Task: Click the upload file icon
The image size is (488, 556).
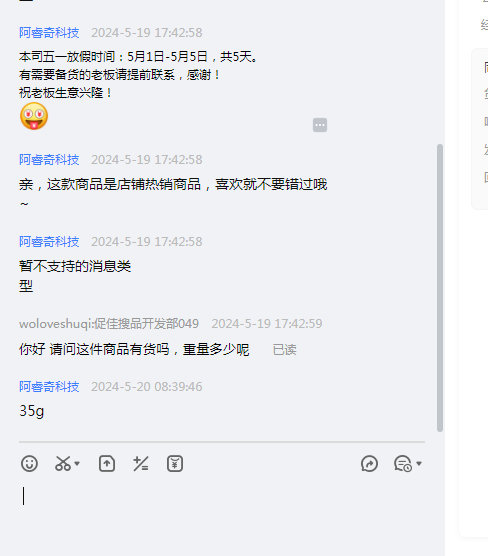Action: (x=107, y=463)
